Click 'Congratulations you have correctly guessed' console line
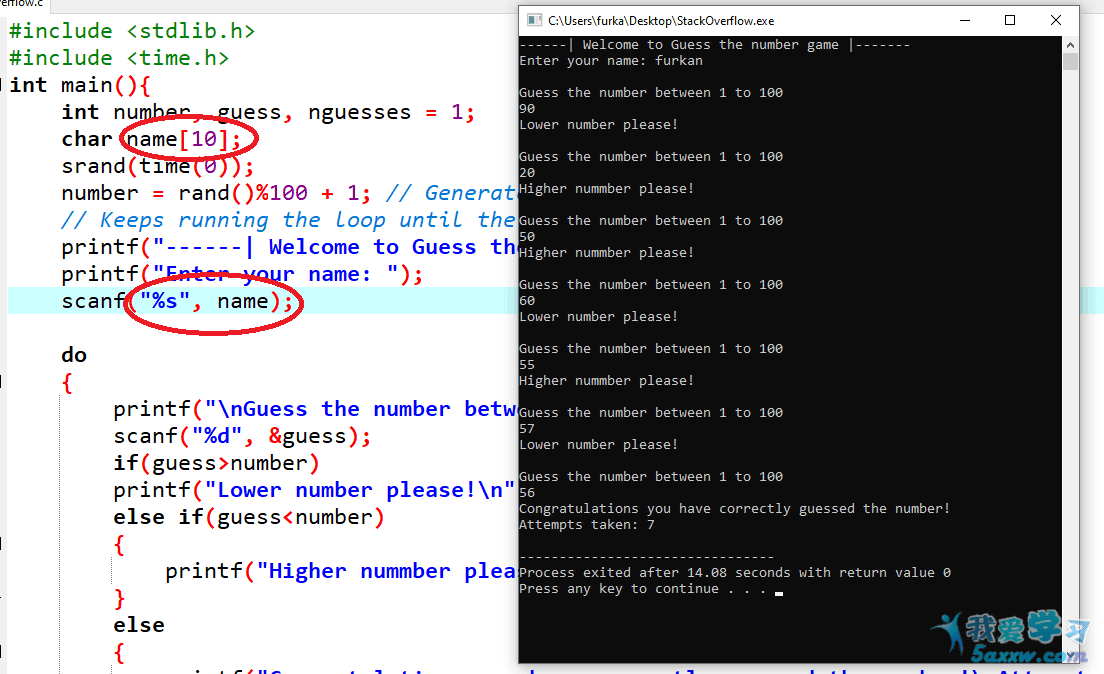Viewport: 1104px width, 674px height. [x=734, y=508]
